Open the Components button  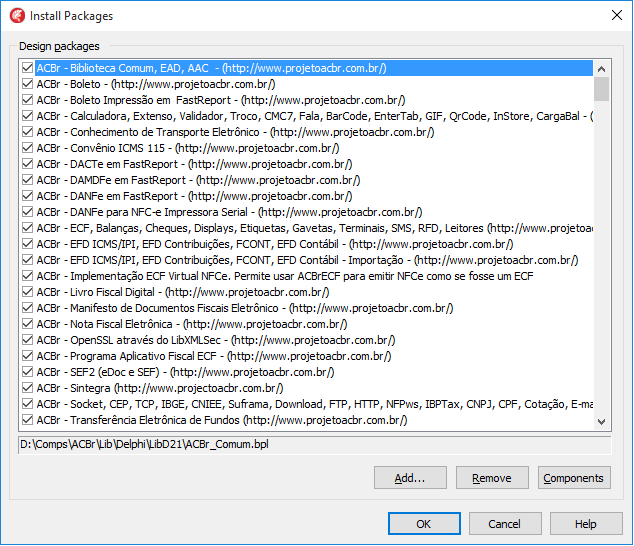point(574,478)
